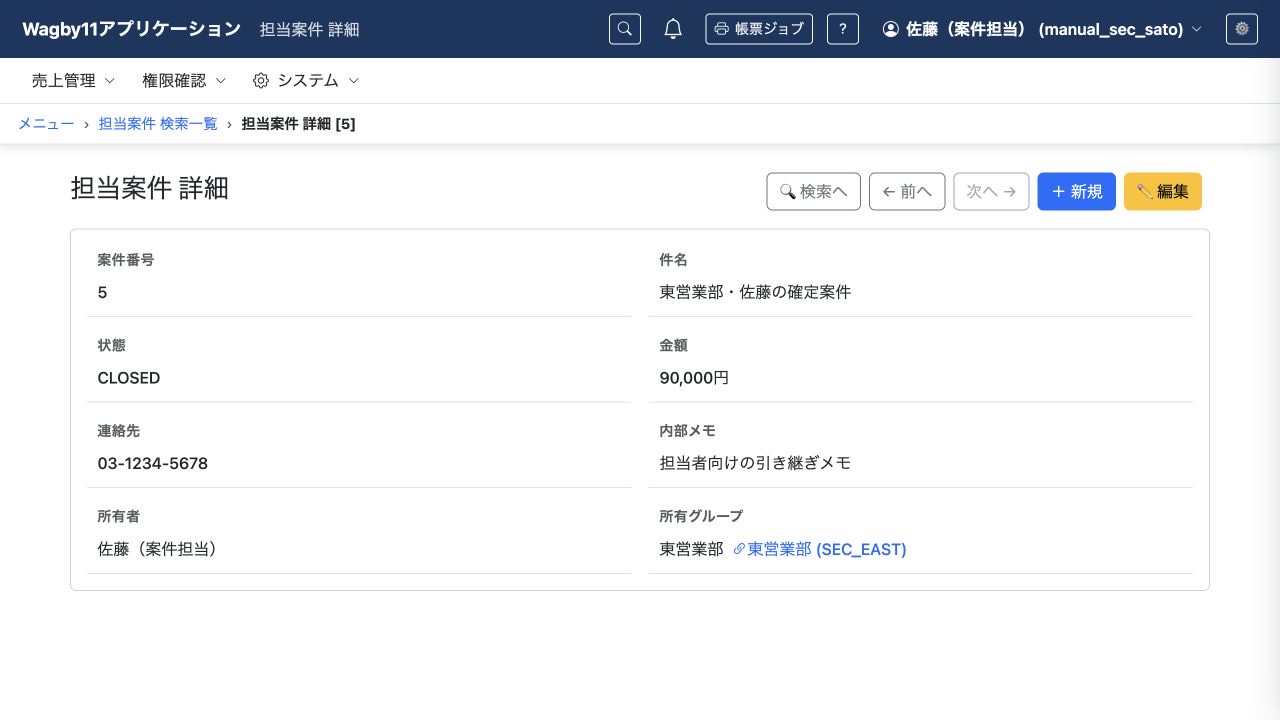
Task: Click the Wagby11アプリケーション title
Action: tap(132, 29)
